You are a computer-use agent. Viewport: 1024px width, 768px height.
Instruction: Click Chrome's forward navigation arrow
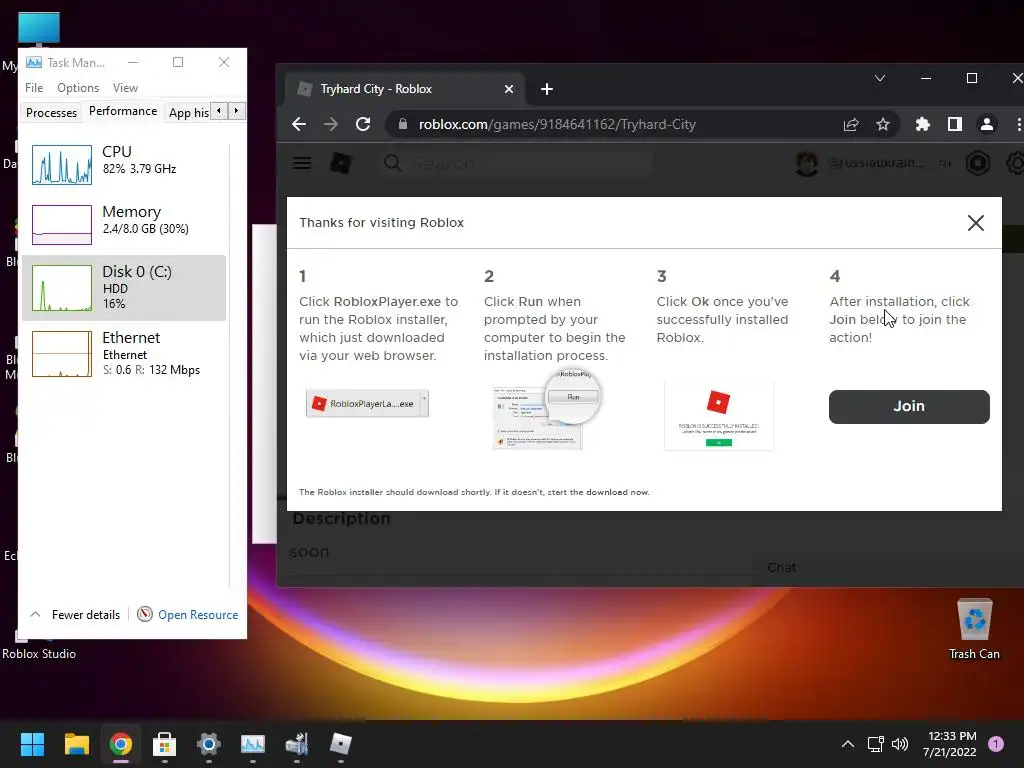click(331, 124)
